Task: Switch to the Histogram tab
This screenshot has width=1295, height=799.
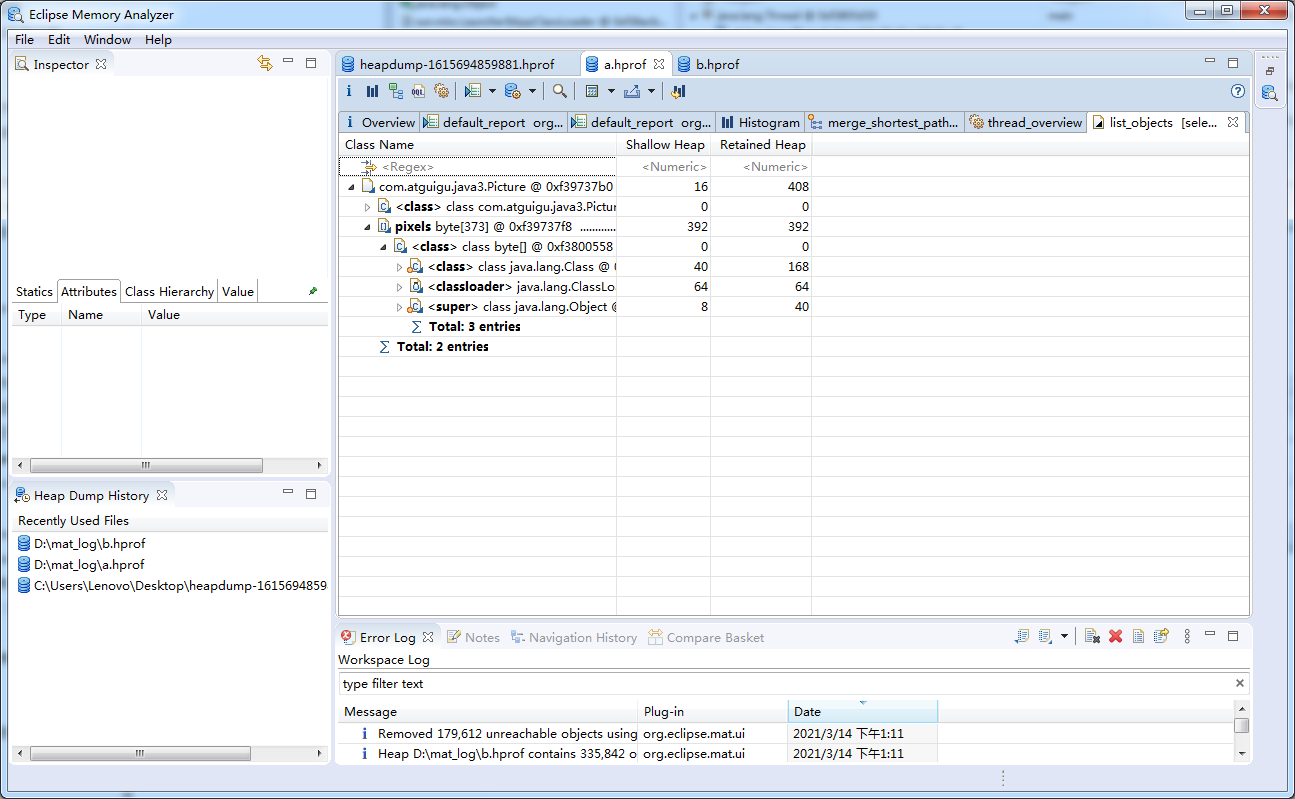Action: click(x=760, y=123)
